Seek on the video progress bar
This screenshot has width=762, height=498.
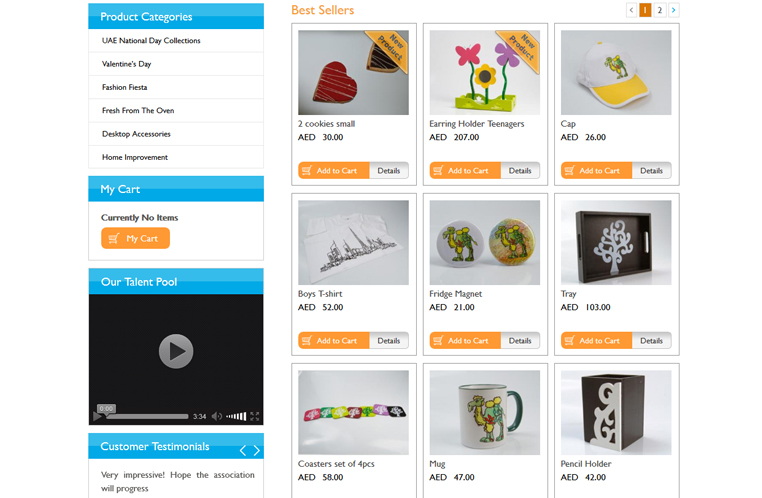[x=147, y=416]
